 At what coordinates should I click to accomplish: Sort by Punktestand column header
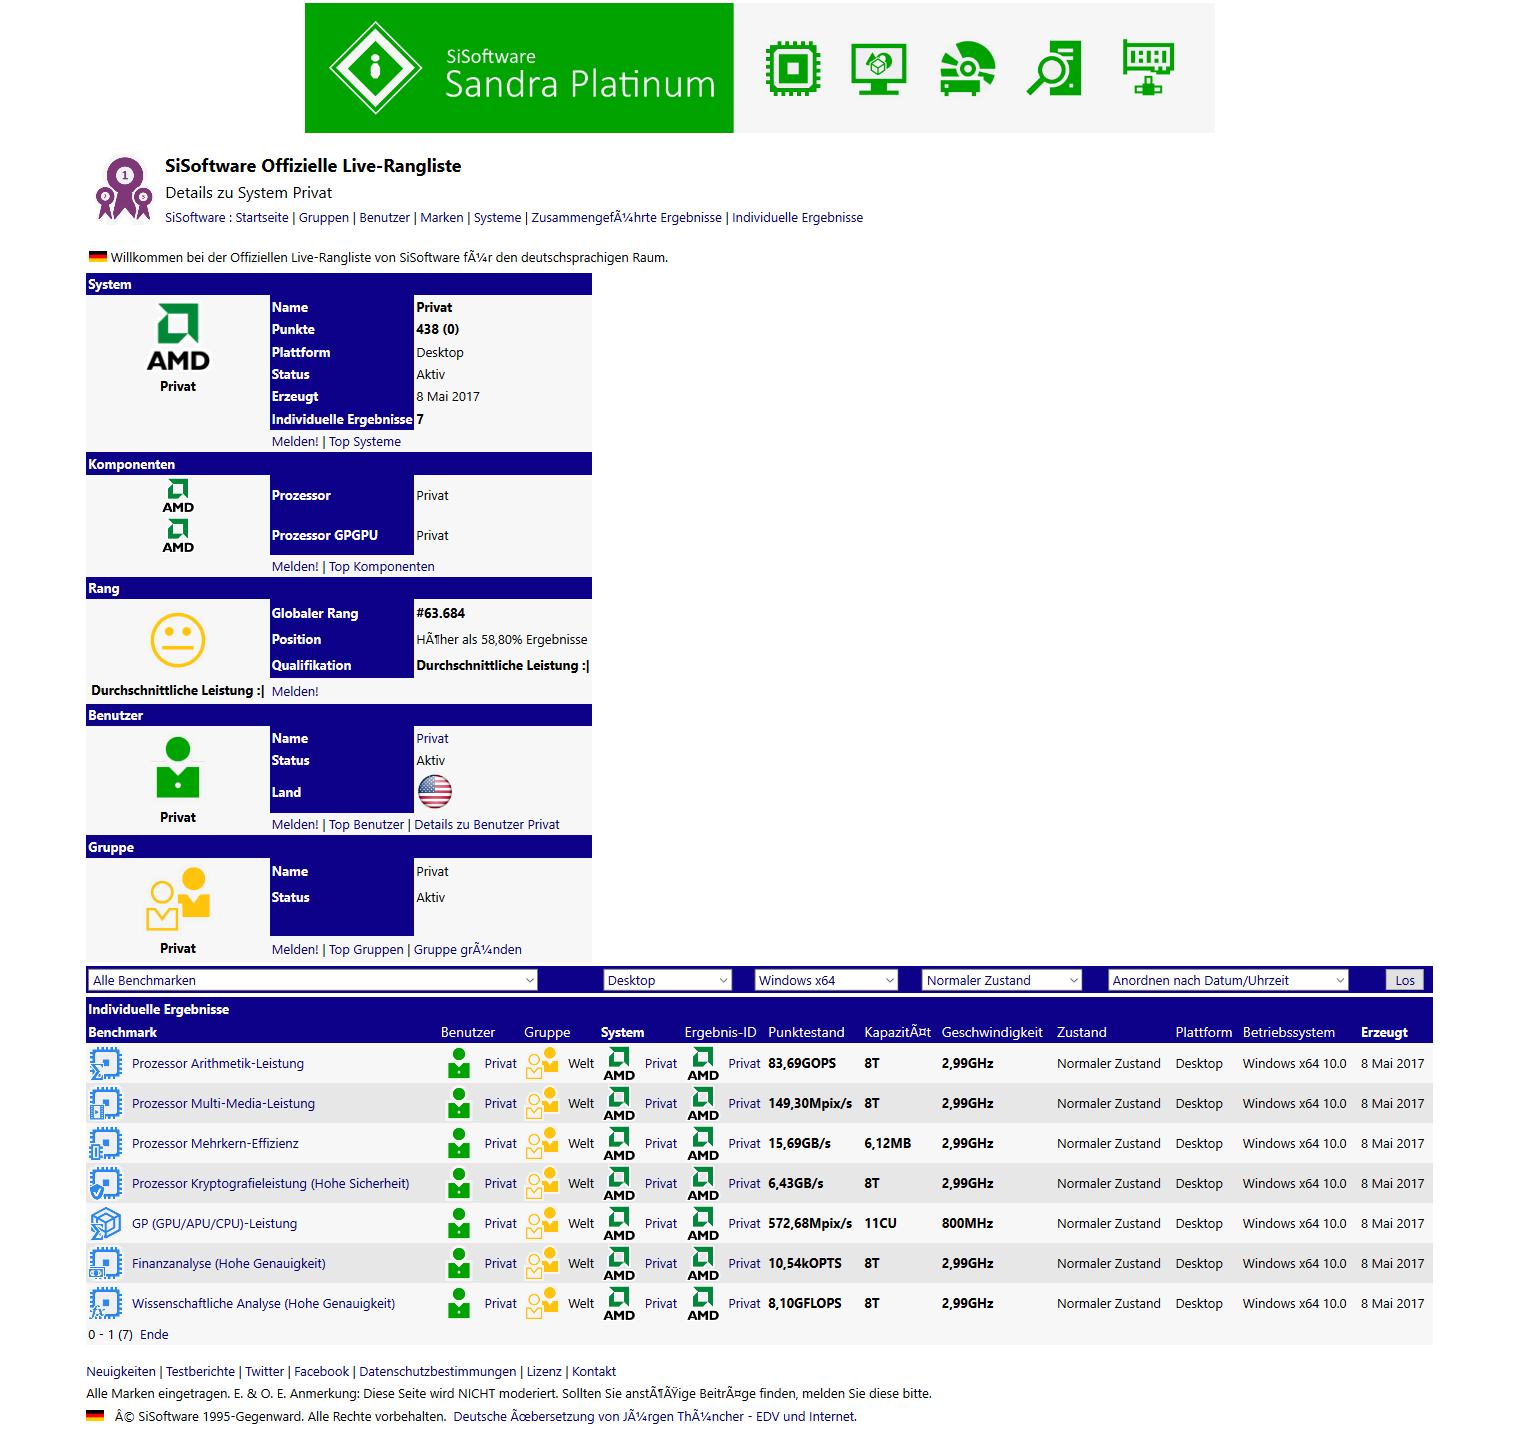[x=806, y=1032]
